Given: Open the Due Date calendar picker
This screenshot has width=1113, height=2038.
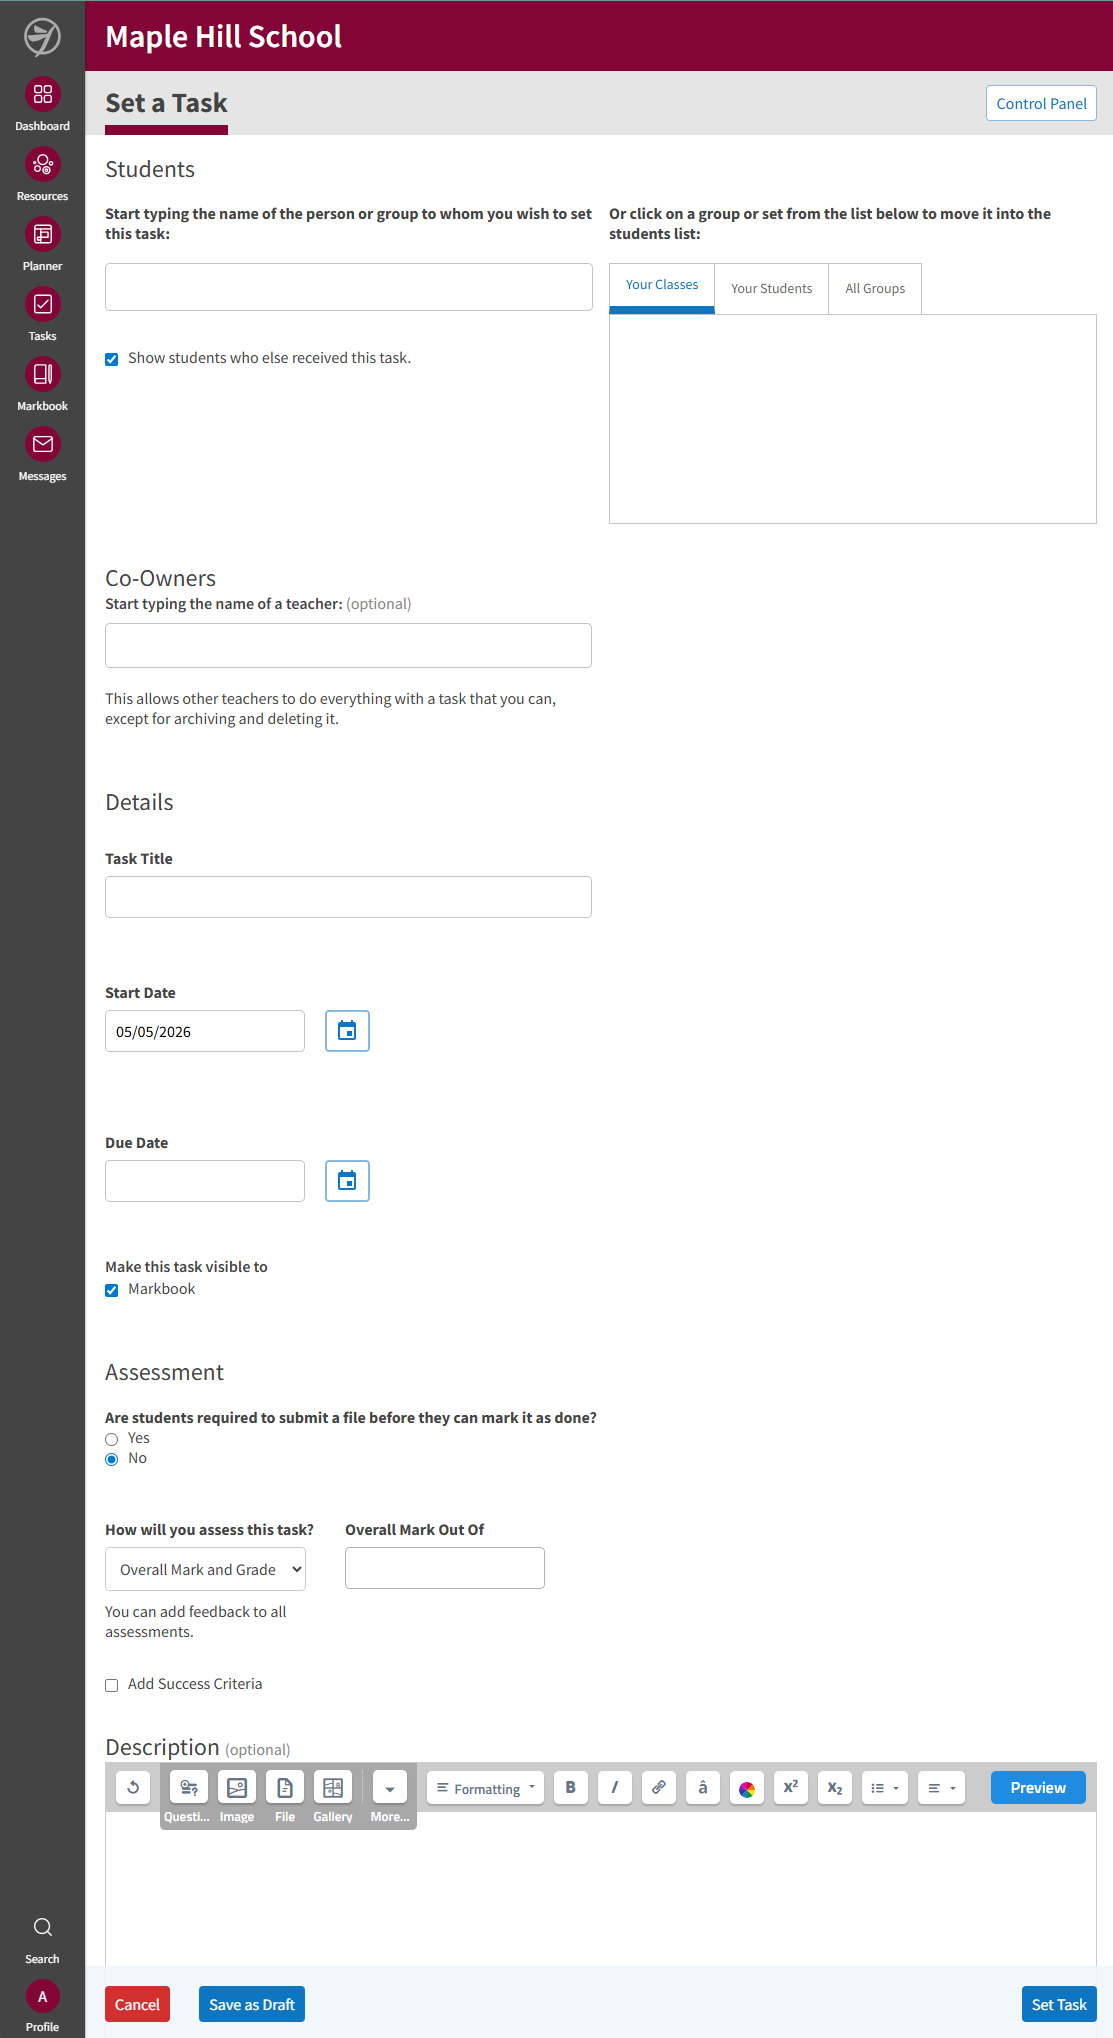Looking at the screenshot, I should coord(347,1181).
